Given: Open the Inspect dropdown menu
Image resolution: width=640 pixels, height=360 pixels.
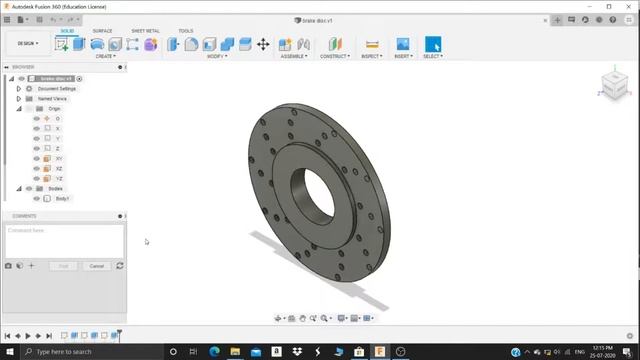Looking at the screenshot, I should (x=372, y=56).
